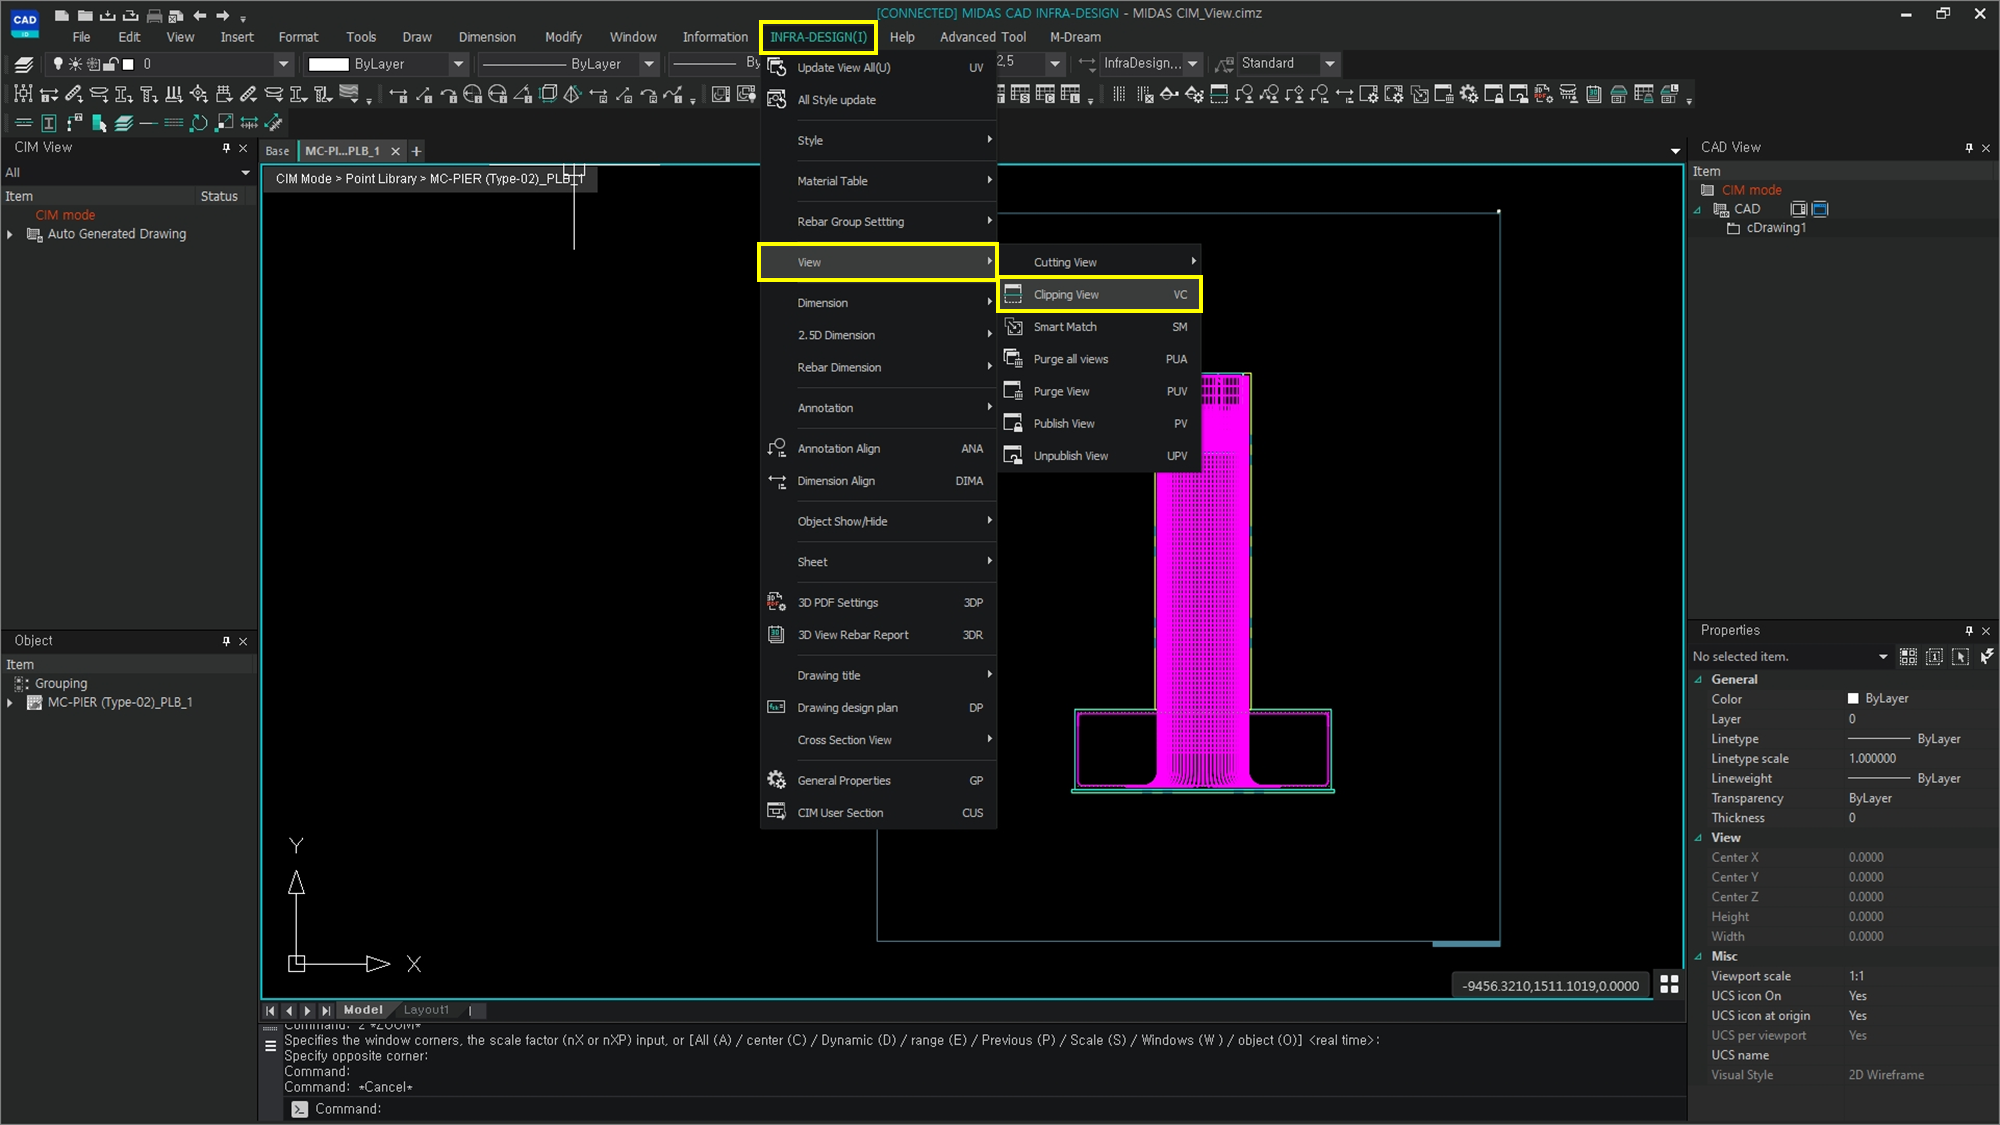Click the Purge all views command
Image resolution: width=2000 pixels, height=1125 pixels.
[1100, 359]
